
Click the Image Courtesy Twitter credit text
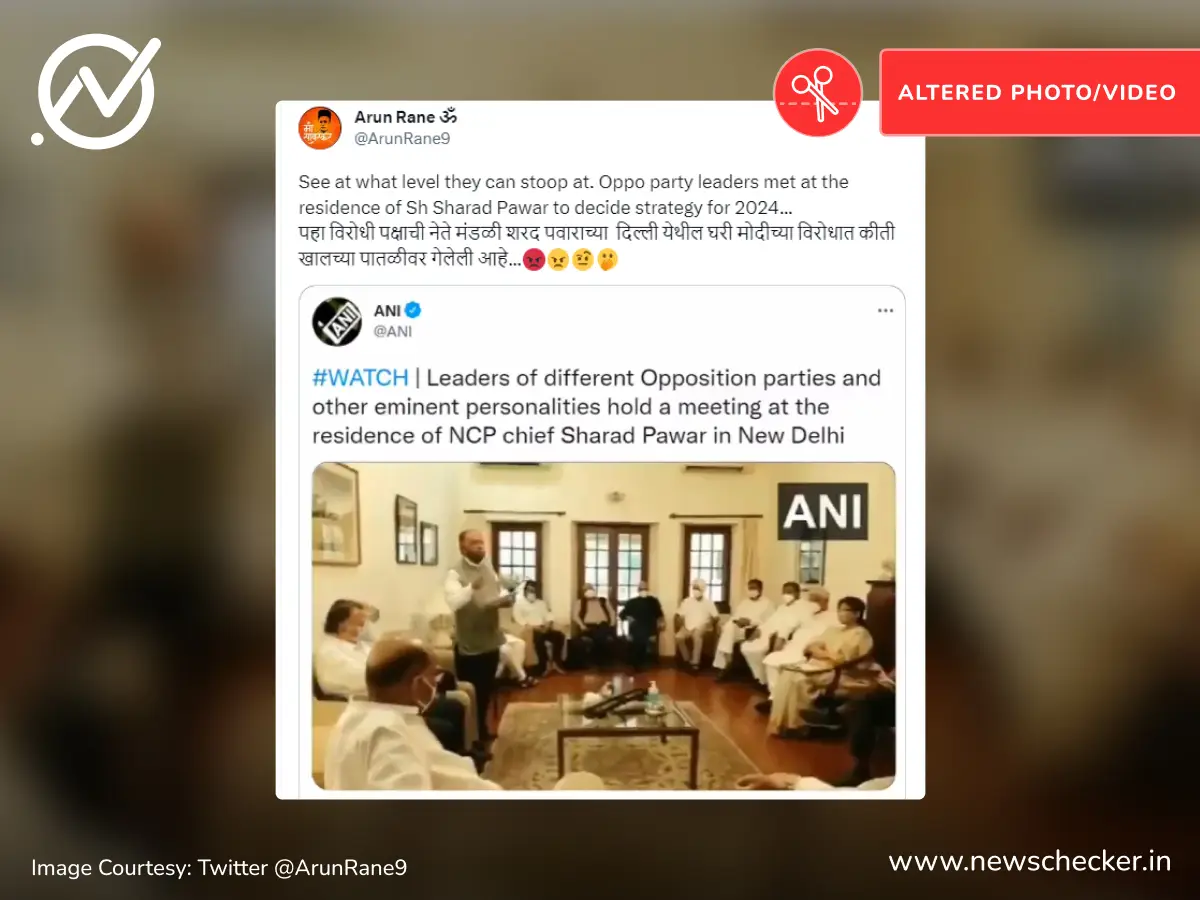219,867
